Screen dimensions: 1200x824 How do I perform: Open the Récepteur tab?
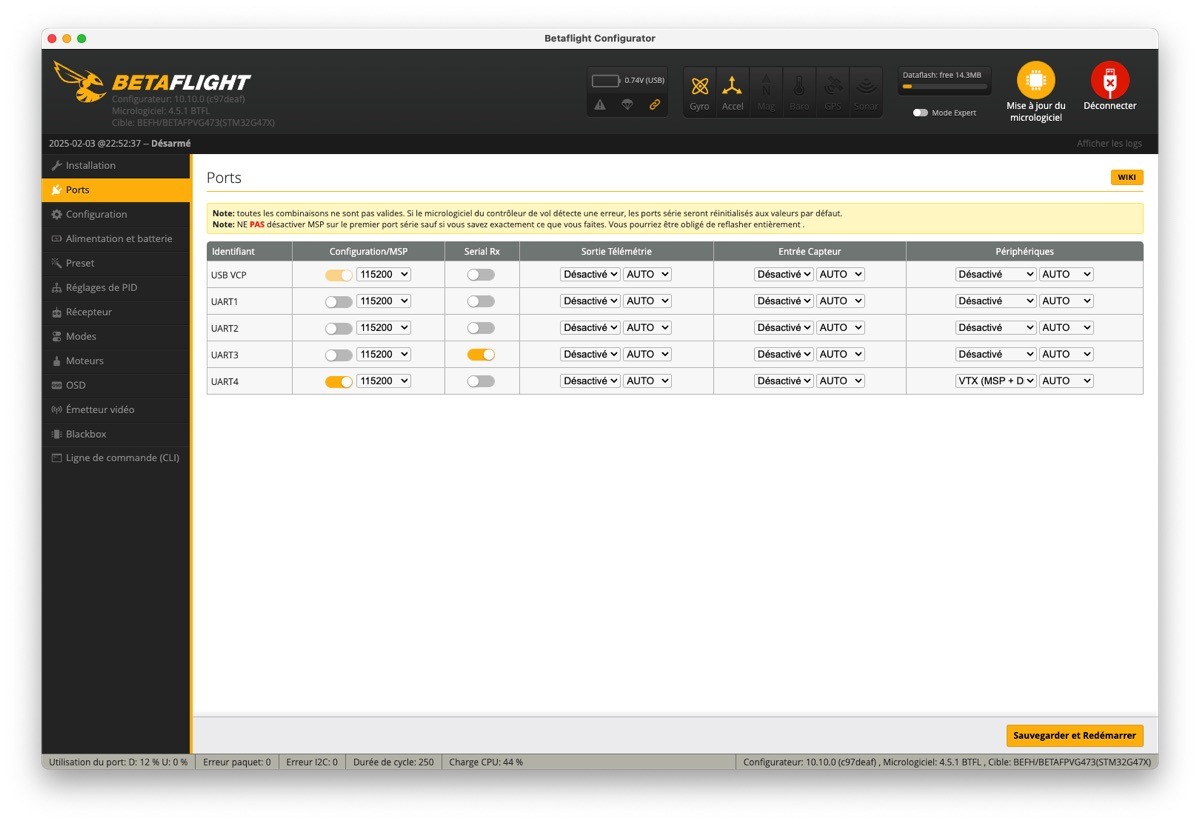pos(116,312)
